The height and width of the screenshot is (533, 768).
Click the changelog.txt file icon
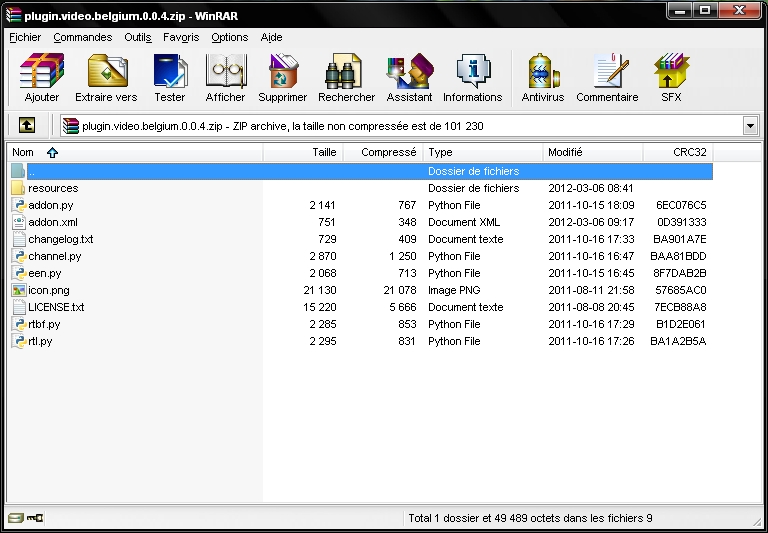[19, 239]
